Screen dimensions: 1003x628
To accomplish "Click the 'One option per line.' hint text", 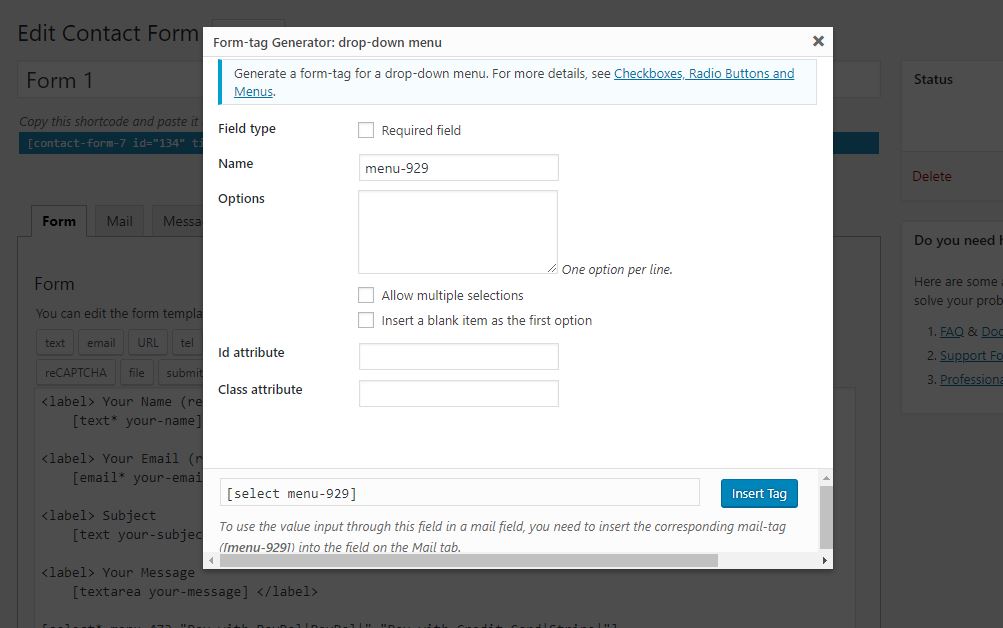I will click(617, 269).
